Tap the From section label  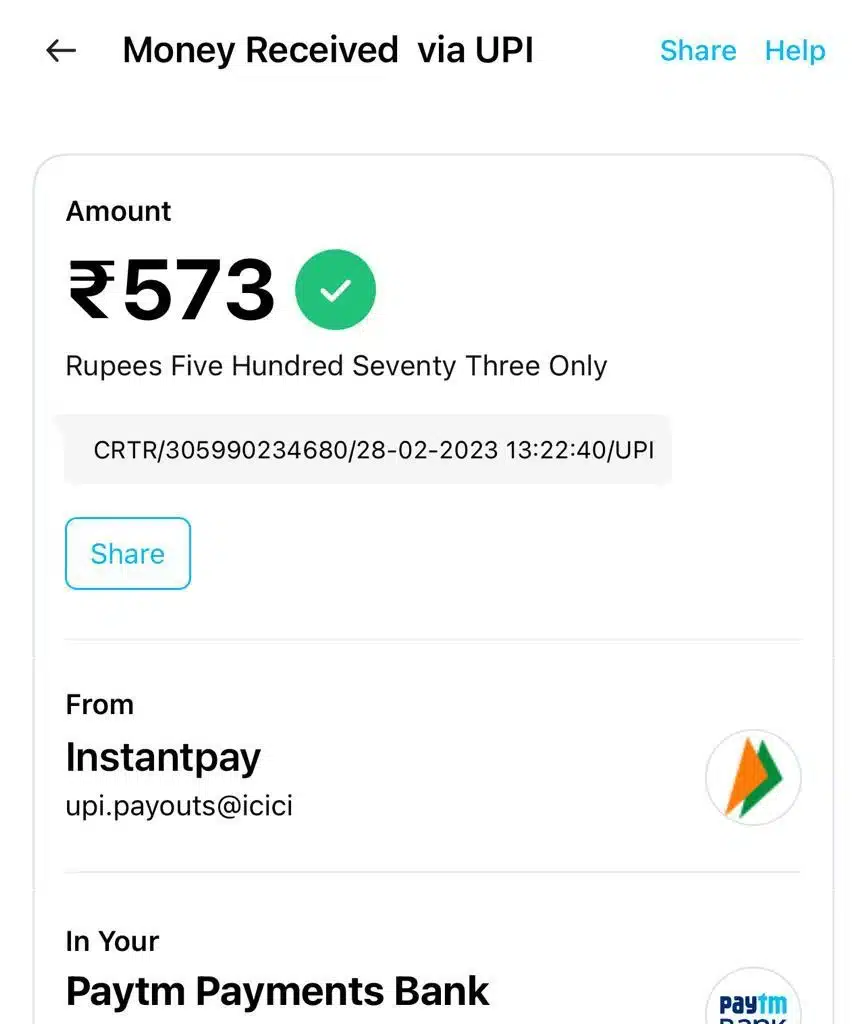(x=99, y=705)
